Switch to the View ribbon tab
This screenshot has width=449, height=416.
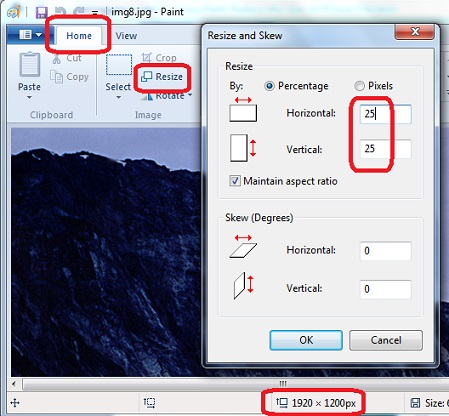[126, 36]
